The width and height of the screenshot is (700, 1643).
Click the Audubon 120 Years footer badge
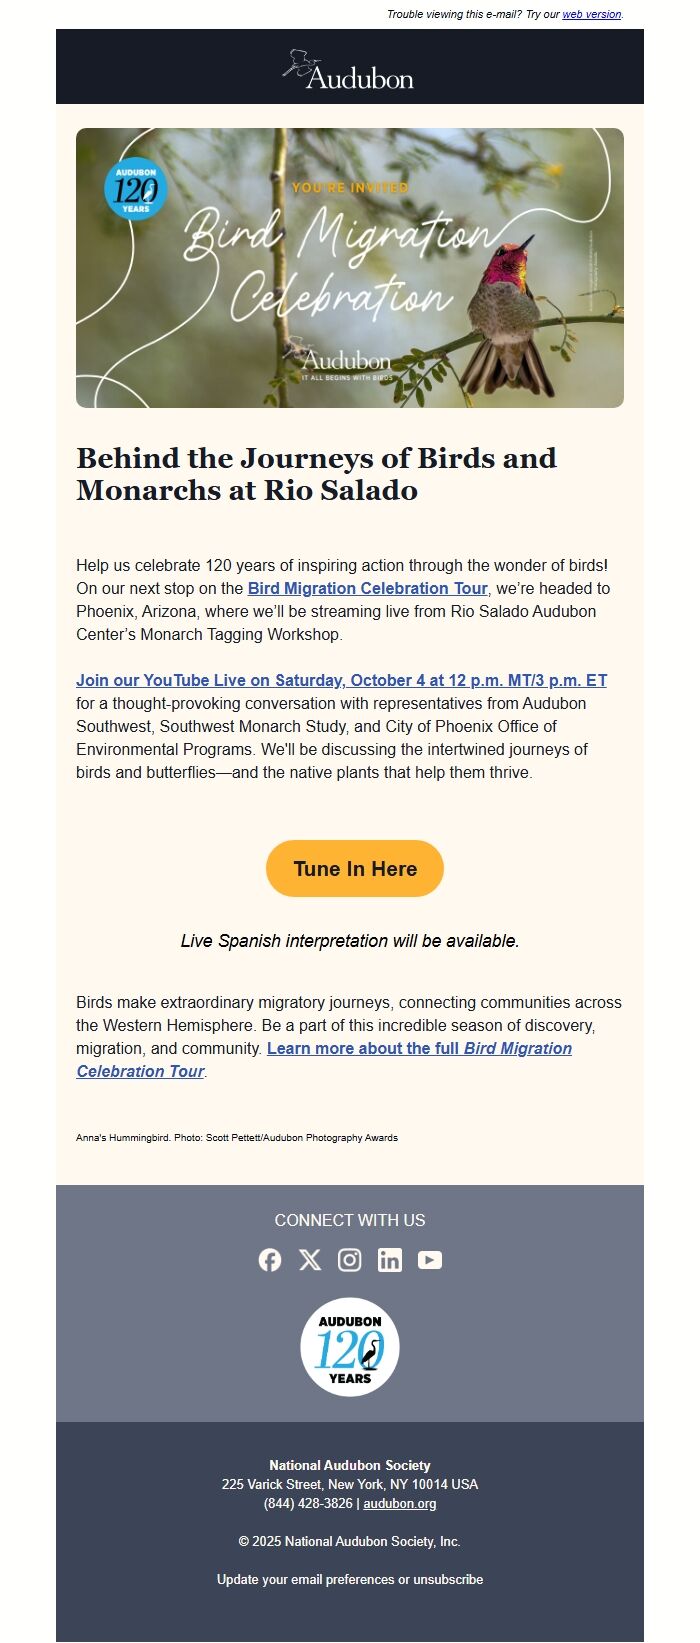click(x=350, y=1347)
